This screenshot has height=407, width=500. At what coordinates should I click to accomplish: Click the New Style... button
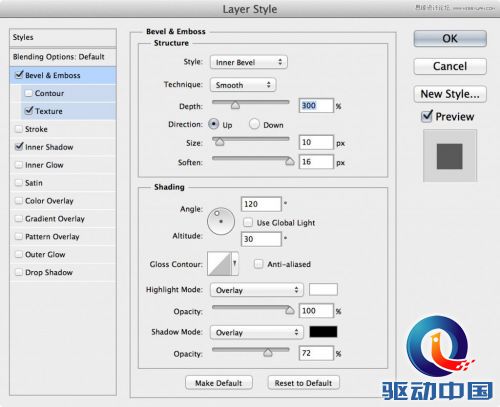(450, 94)
